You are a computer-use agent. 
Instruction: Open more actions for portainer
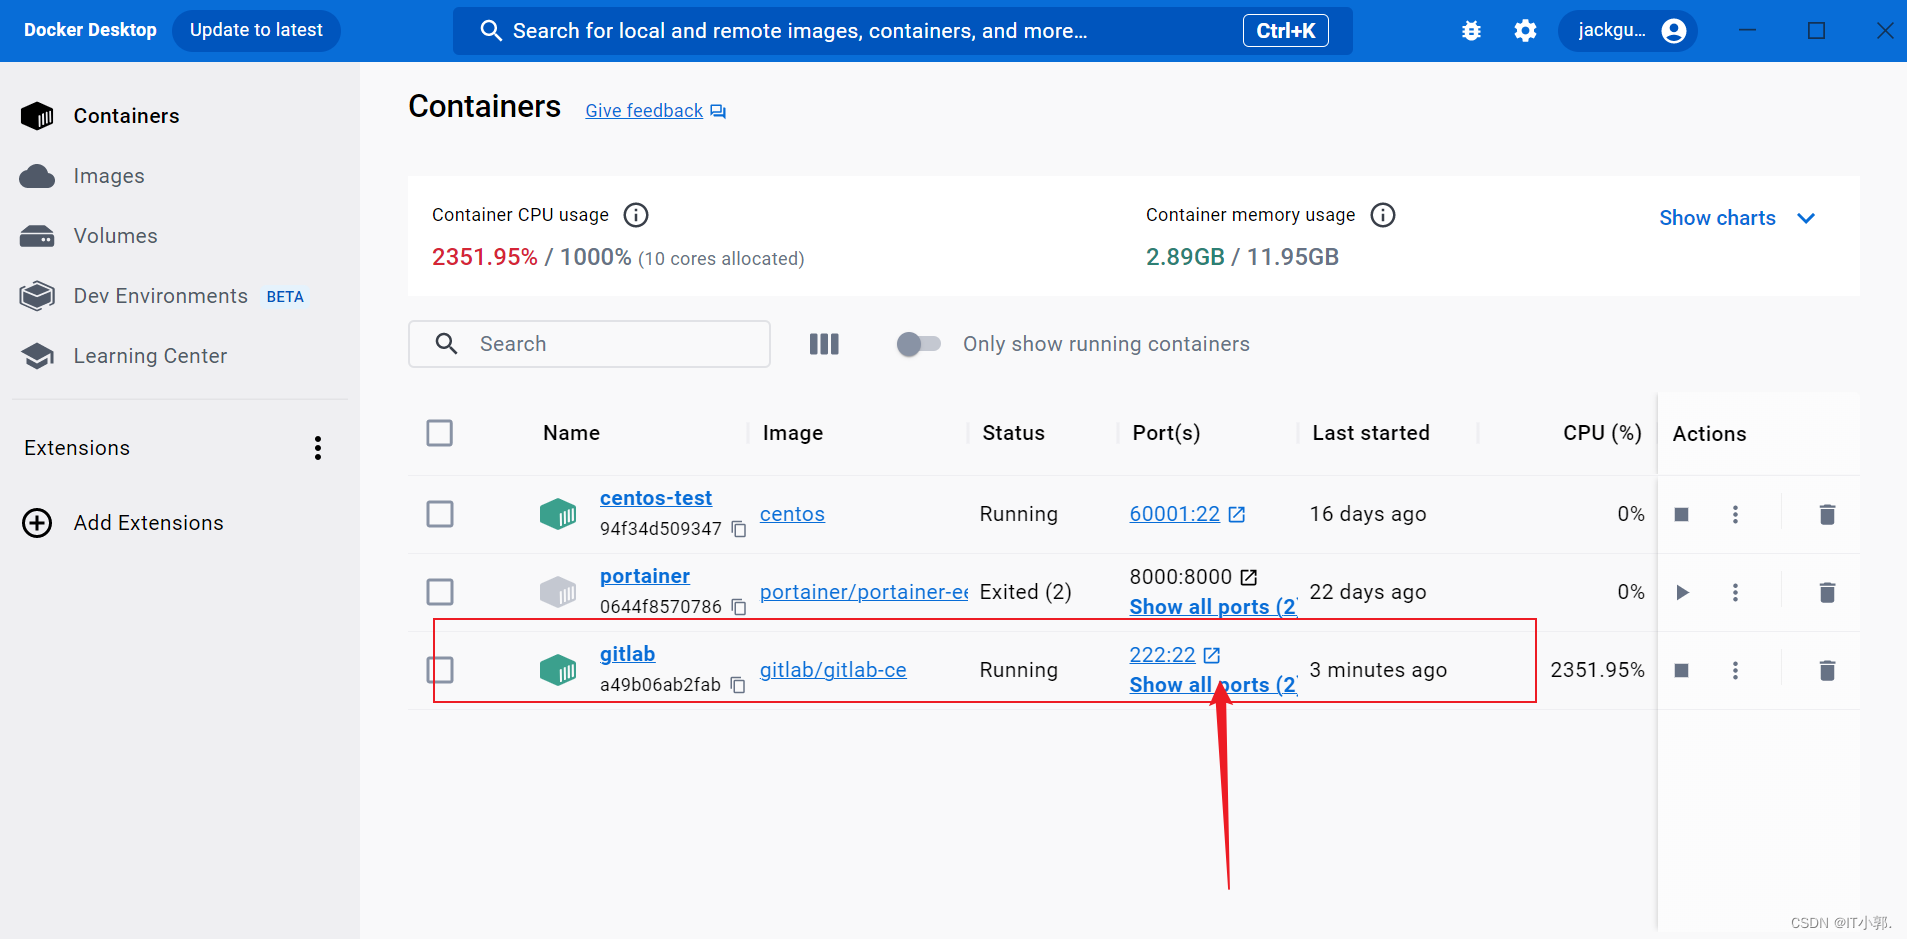coord(1735,592)
